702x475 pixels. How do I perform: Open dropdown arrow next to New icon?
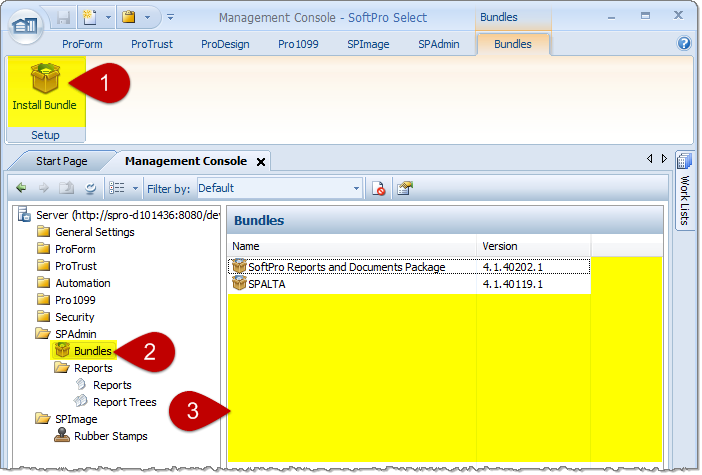coord(108,18)
